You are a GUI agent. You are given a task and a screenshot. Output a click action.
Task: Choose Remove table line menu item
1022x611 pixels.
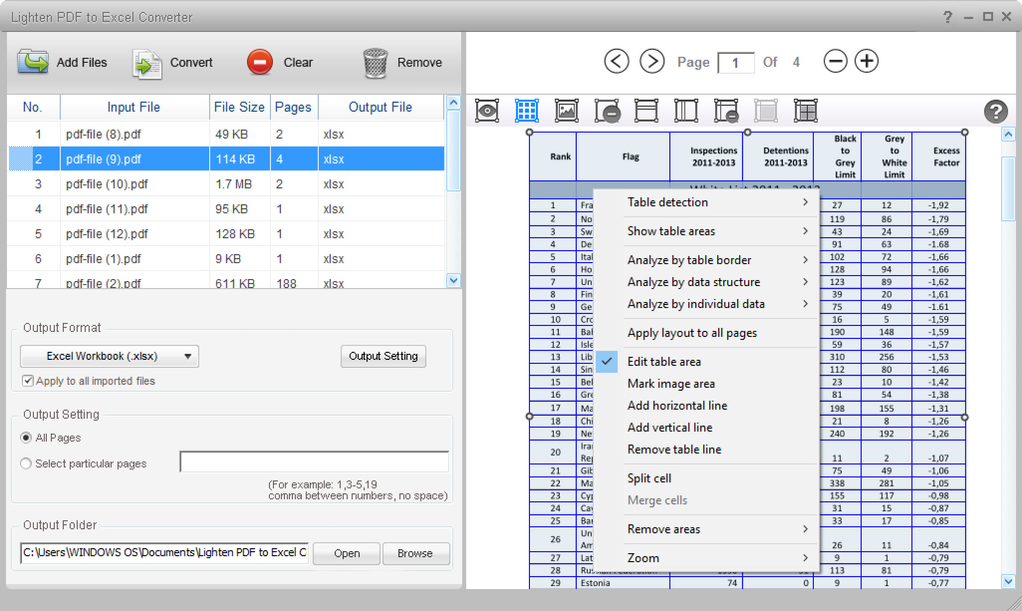pyautogui.click(x=707, y=449)
